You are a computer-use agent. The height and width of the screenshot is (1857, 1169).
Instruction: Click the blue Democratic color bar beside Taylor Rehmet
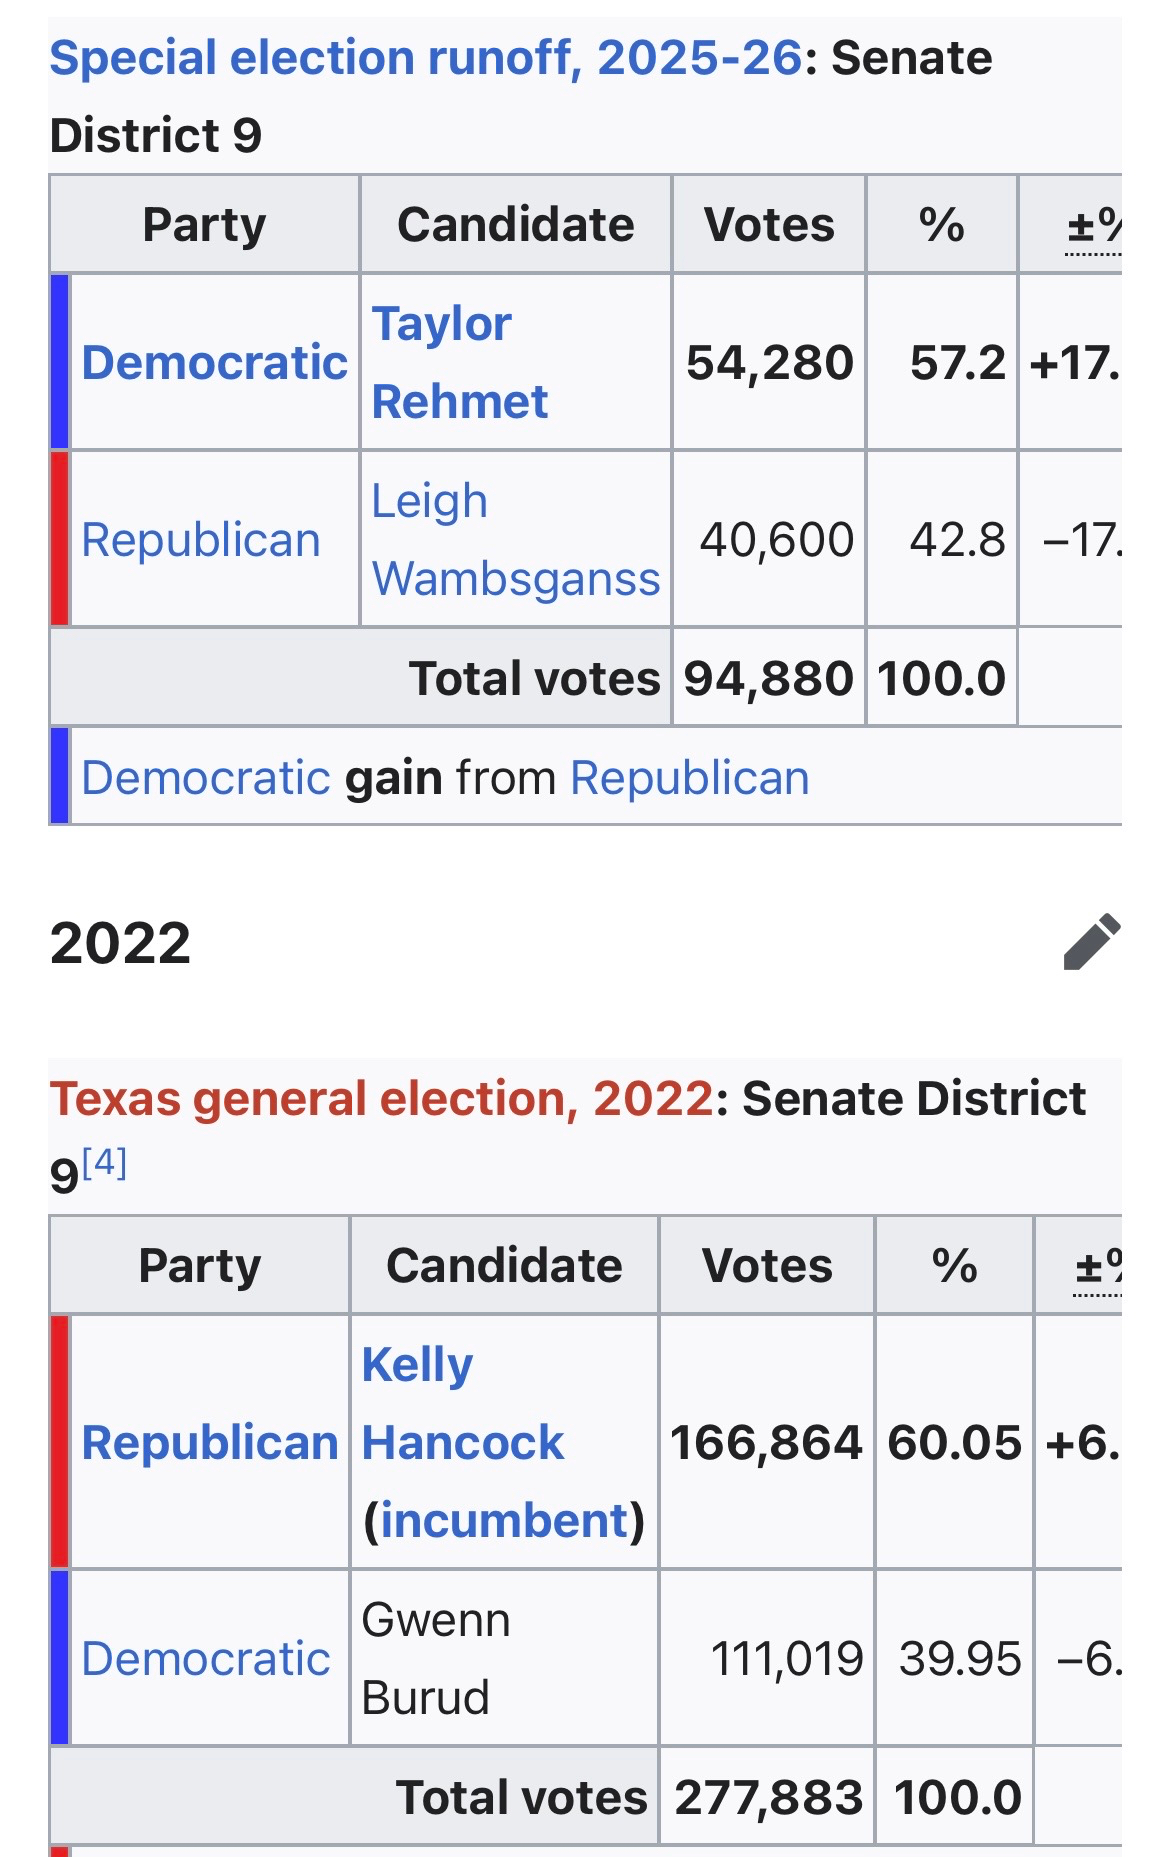coord(60,362)
